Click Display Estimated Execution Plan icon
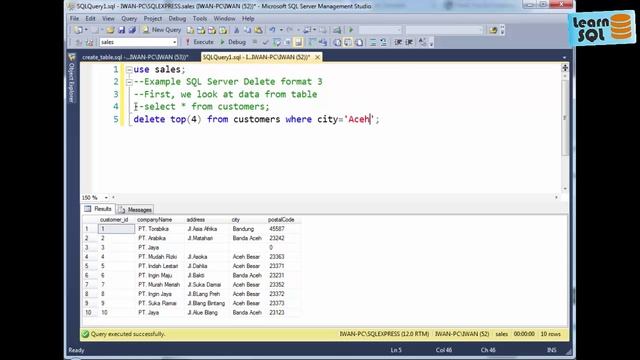The image size is (640, 360). tap(277, 42)
